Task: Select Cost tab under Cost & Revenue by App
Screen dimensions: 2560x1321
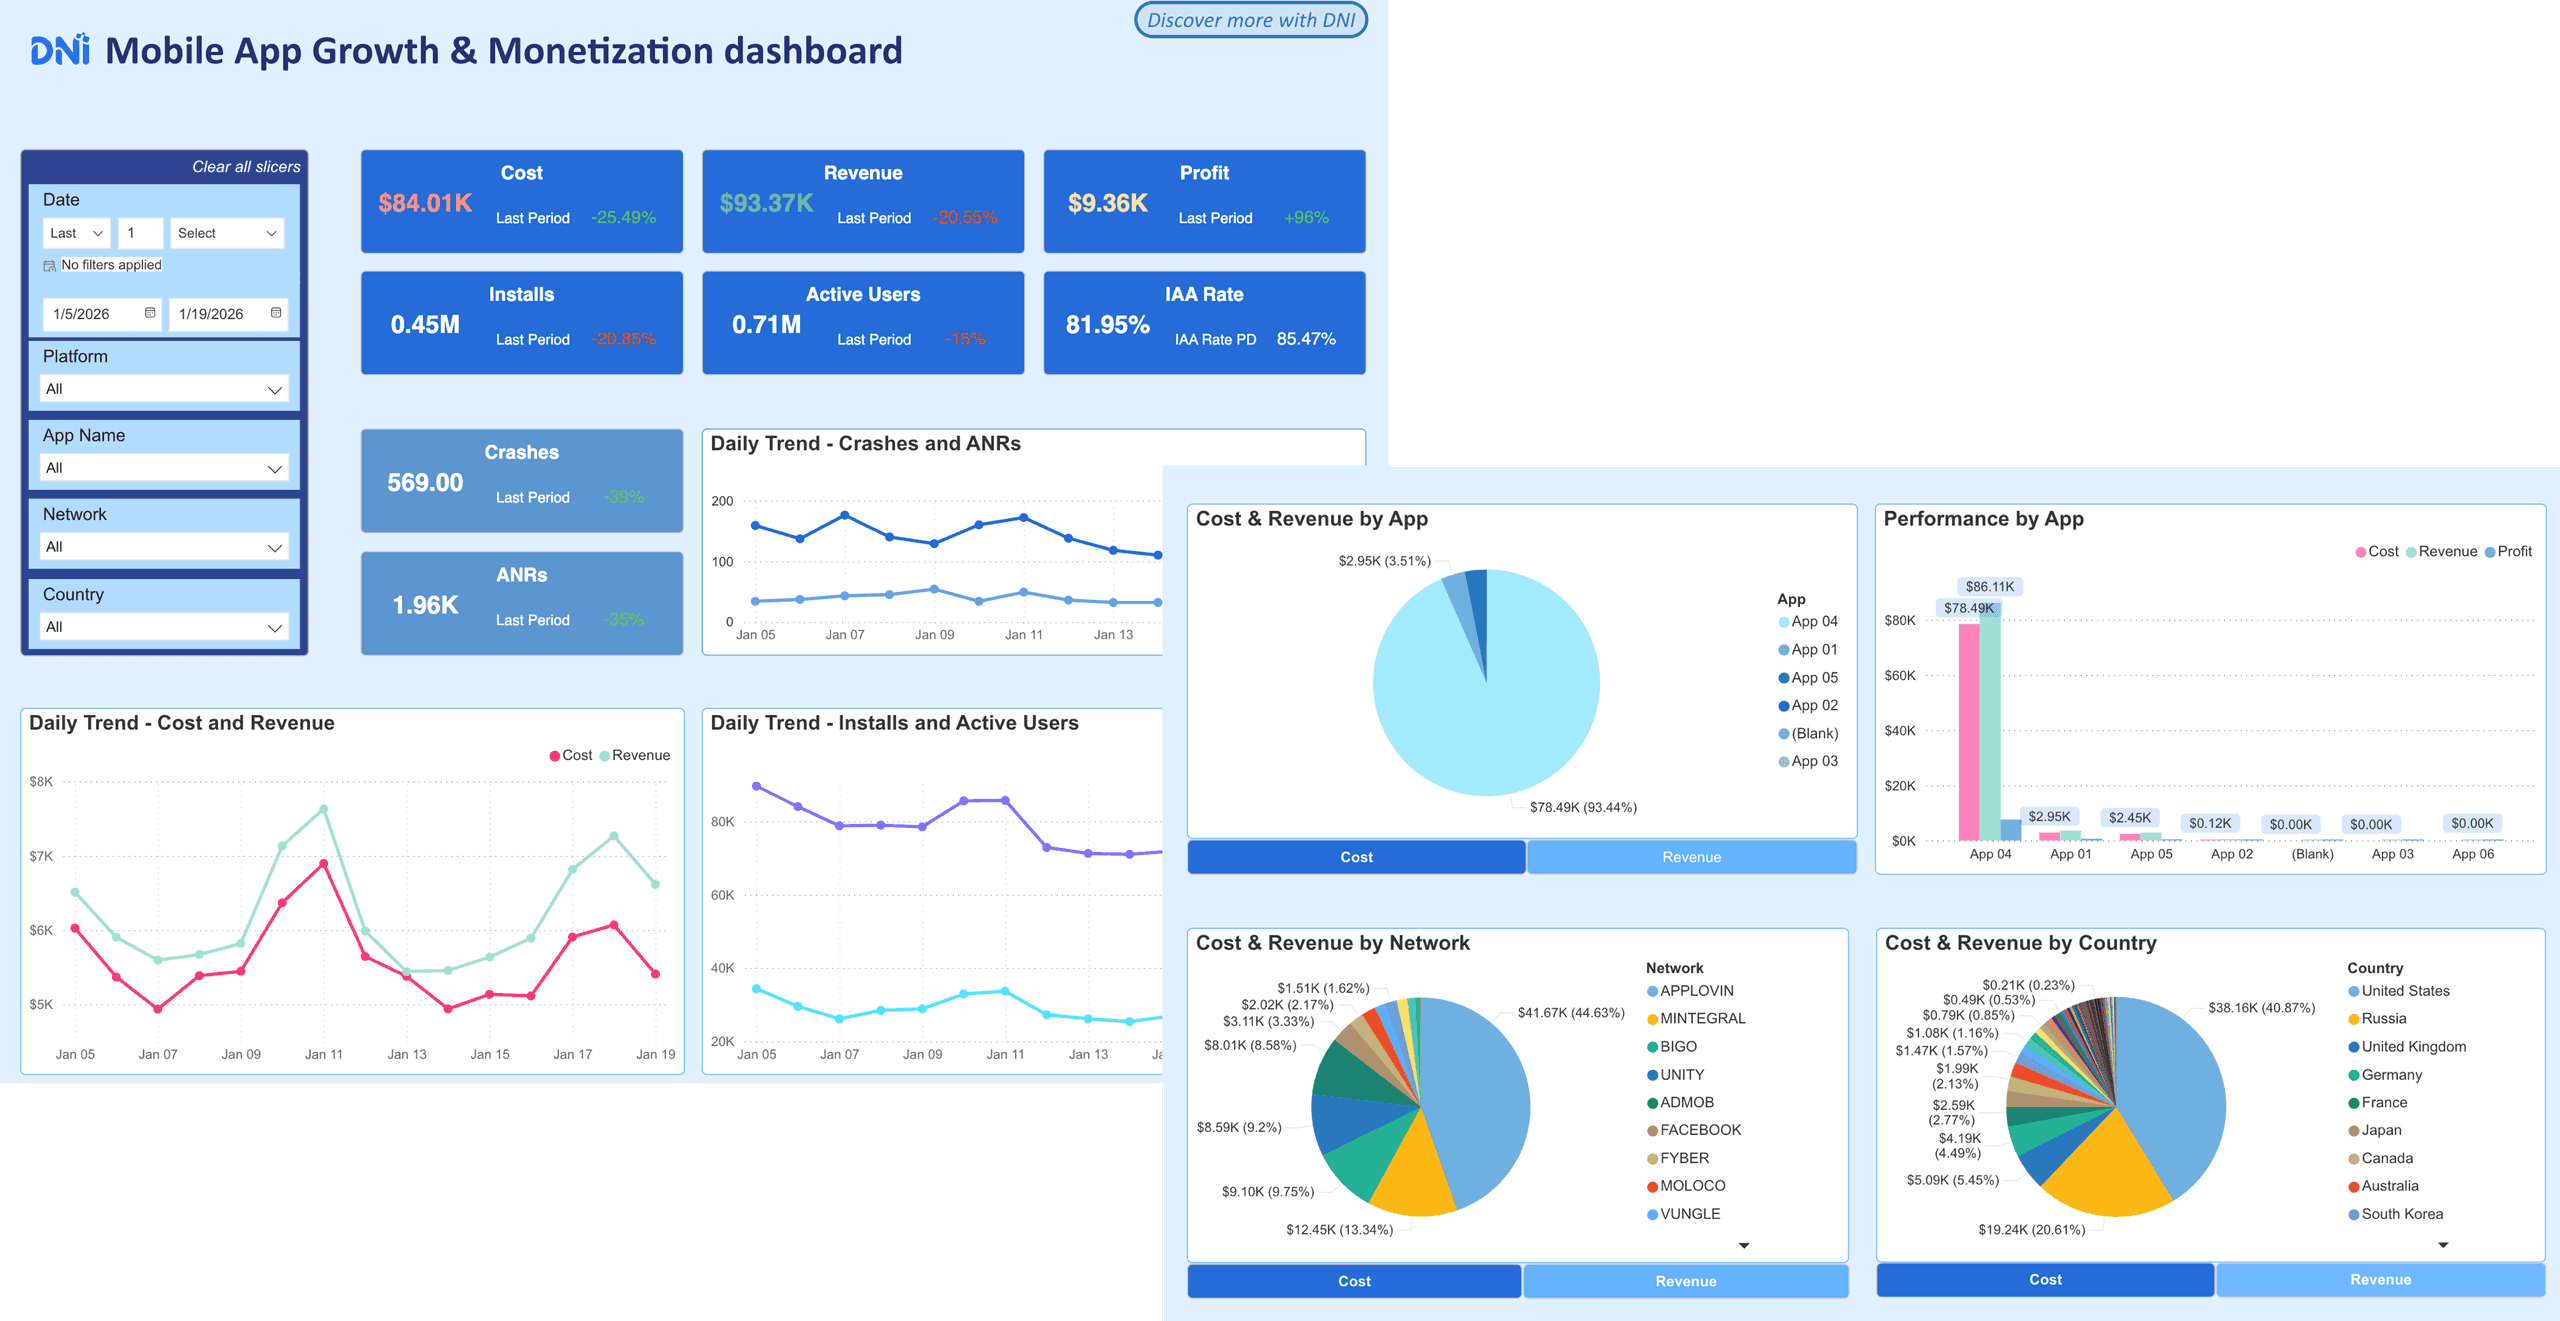Action: pos(1356,857)
